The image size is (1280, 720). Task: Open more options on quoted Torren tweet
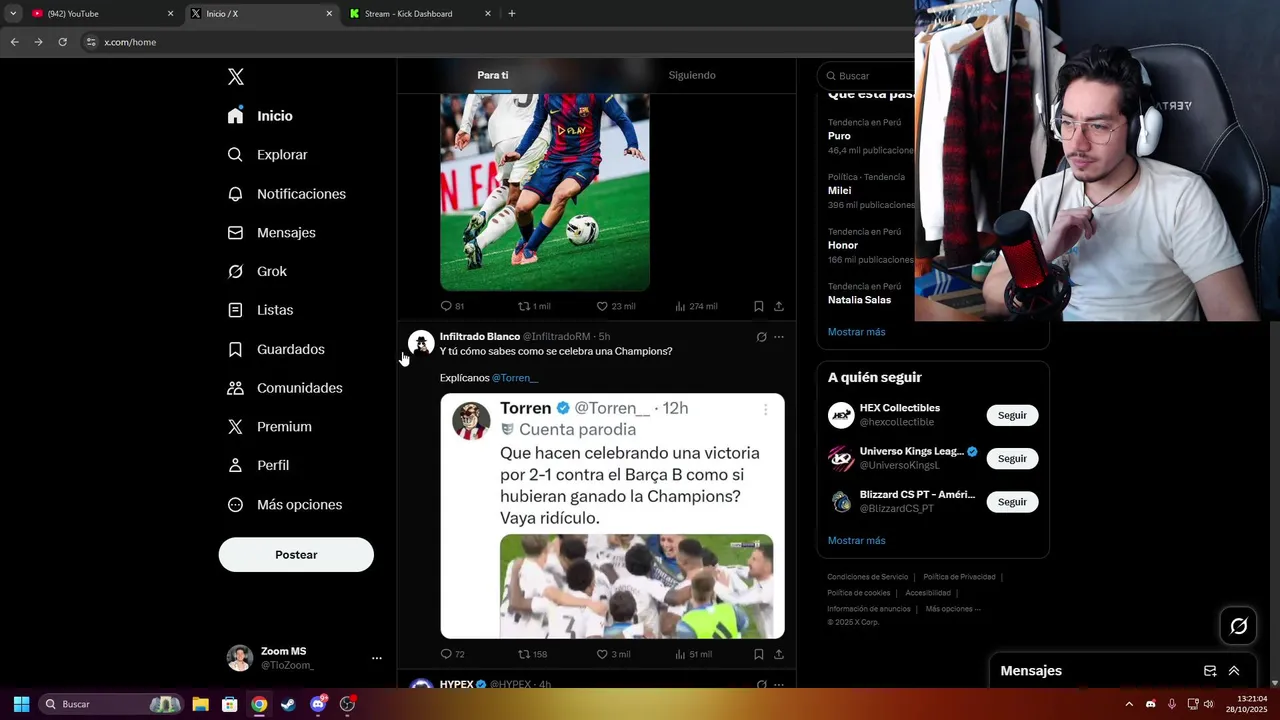tap(766, 409)
